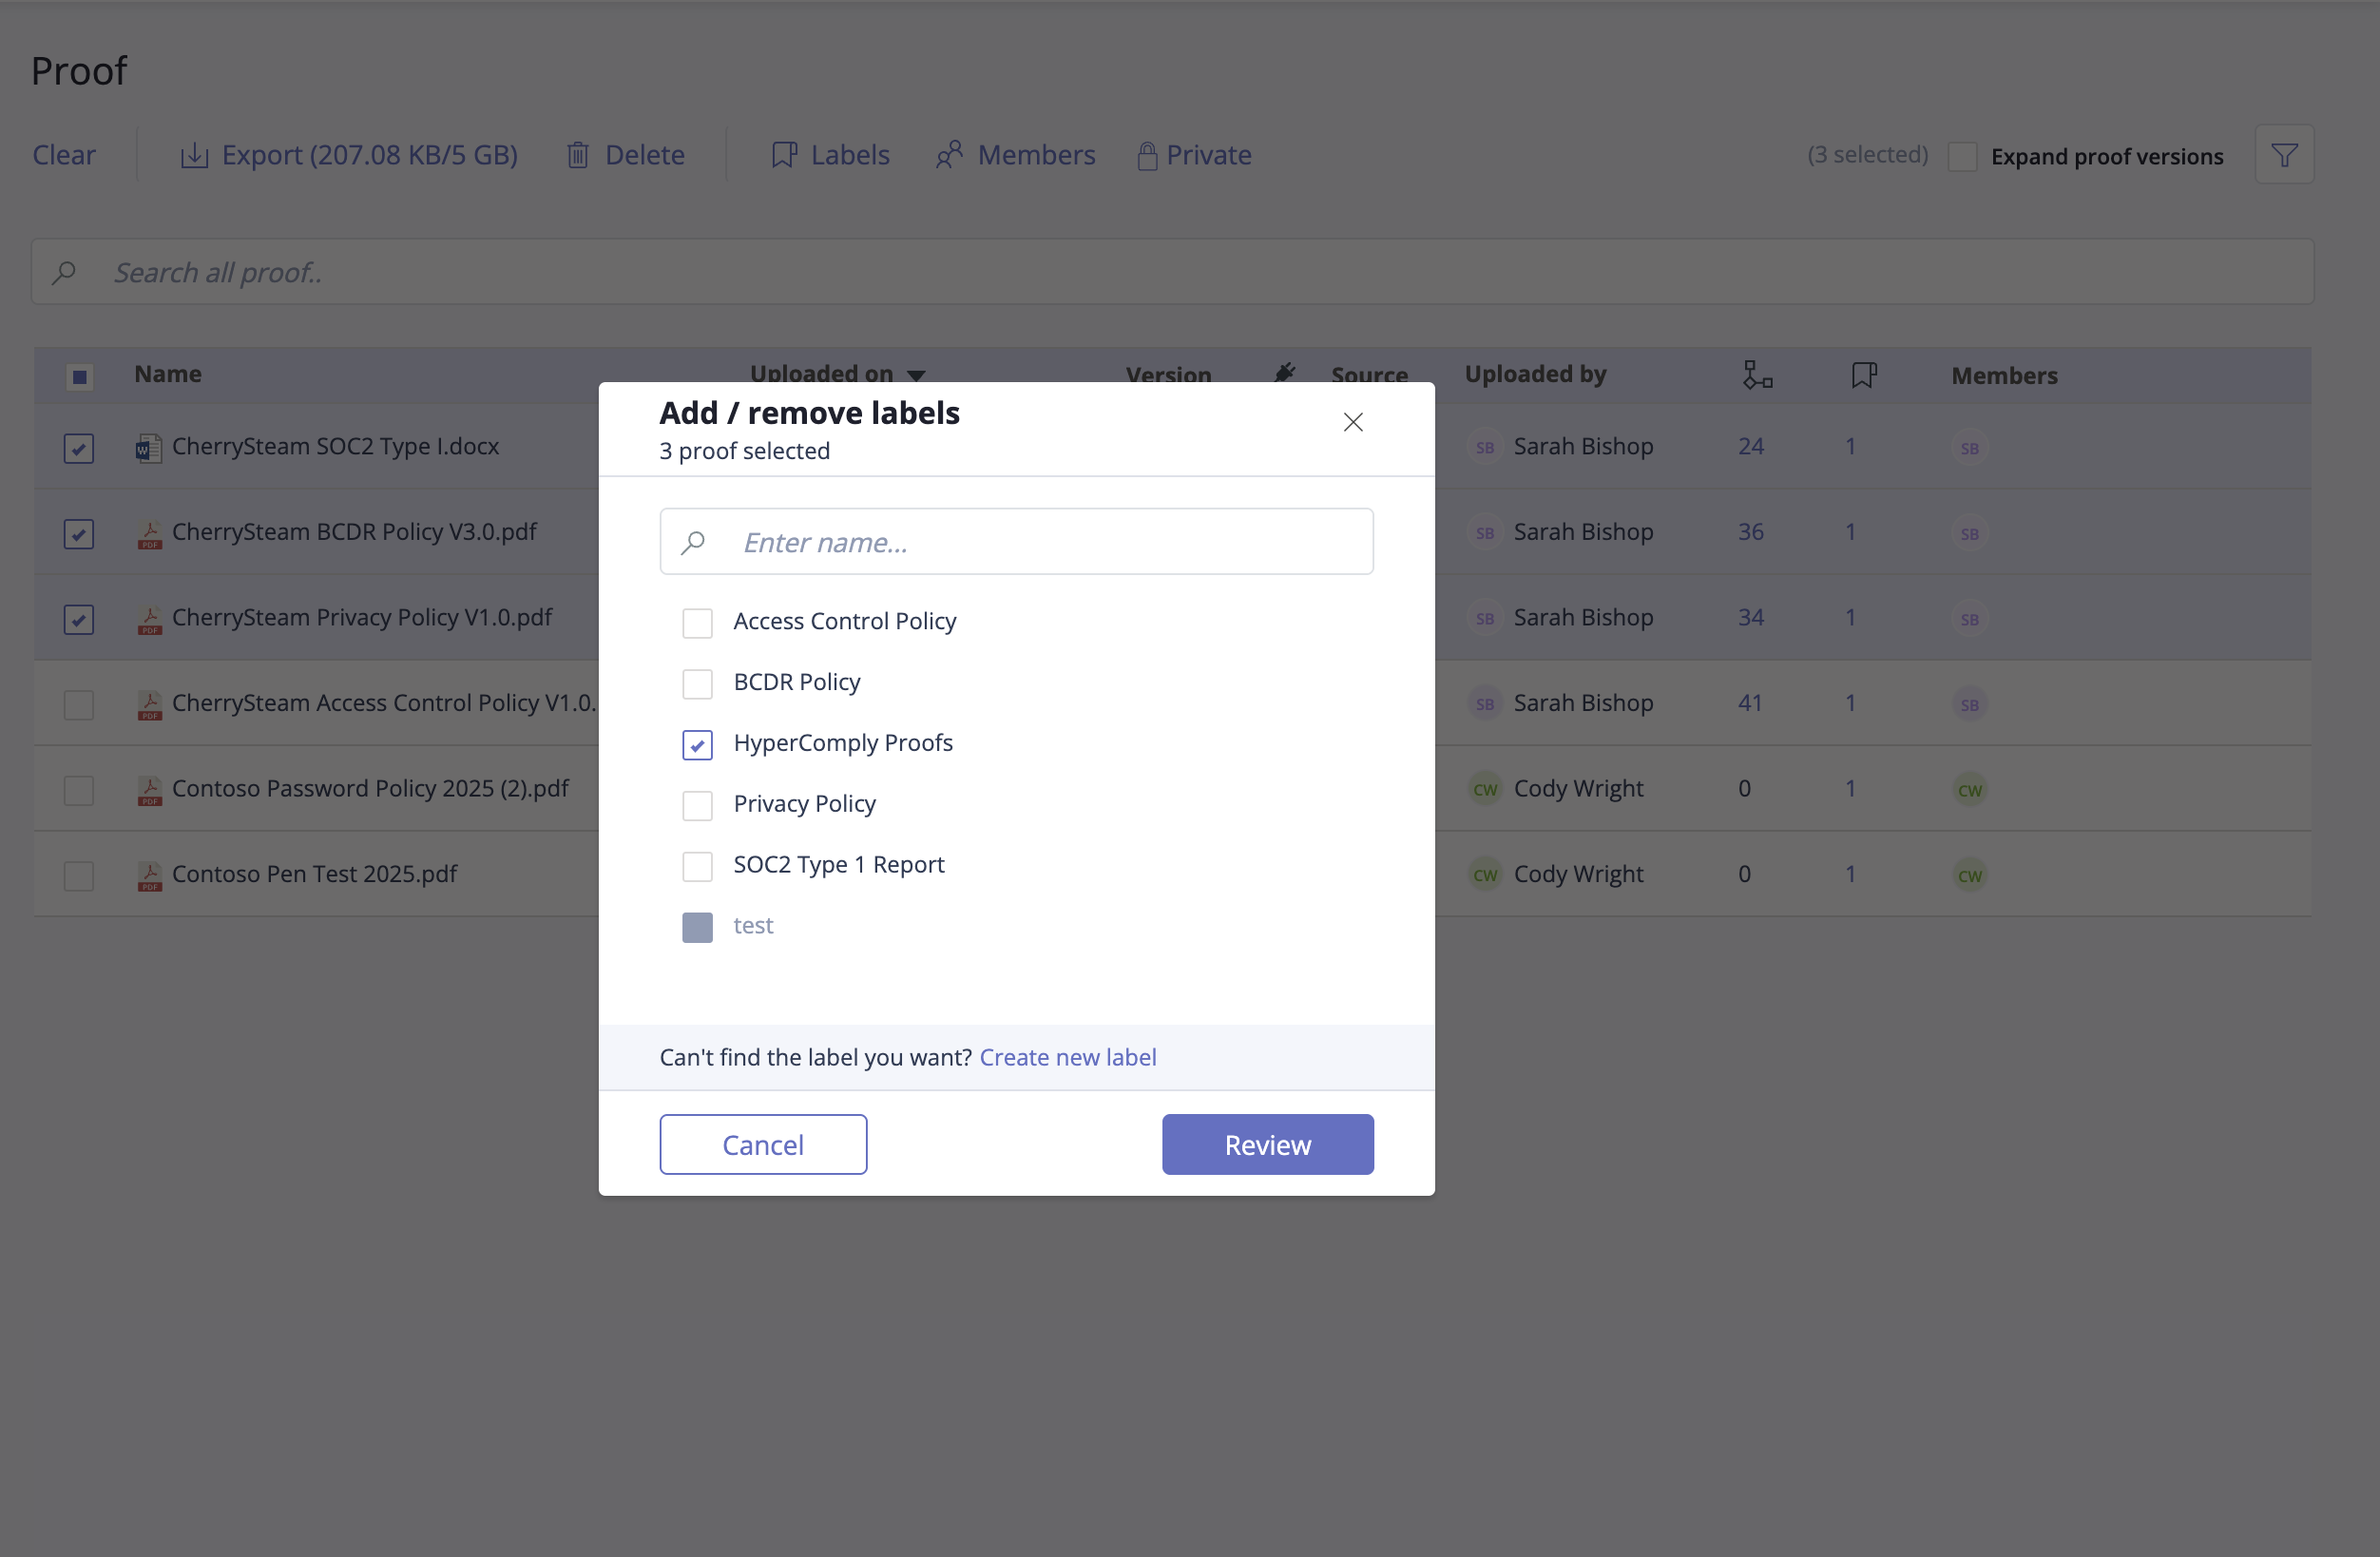Click the Cancel button
The width and height of the screenshot is (2380, 1557).
click(763, 1144)
